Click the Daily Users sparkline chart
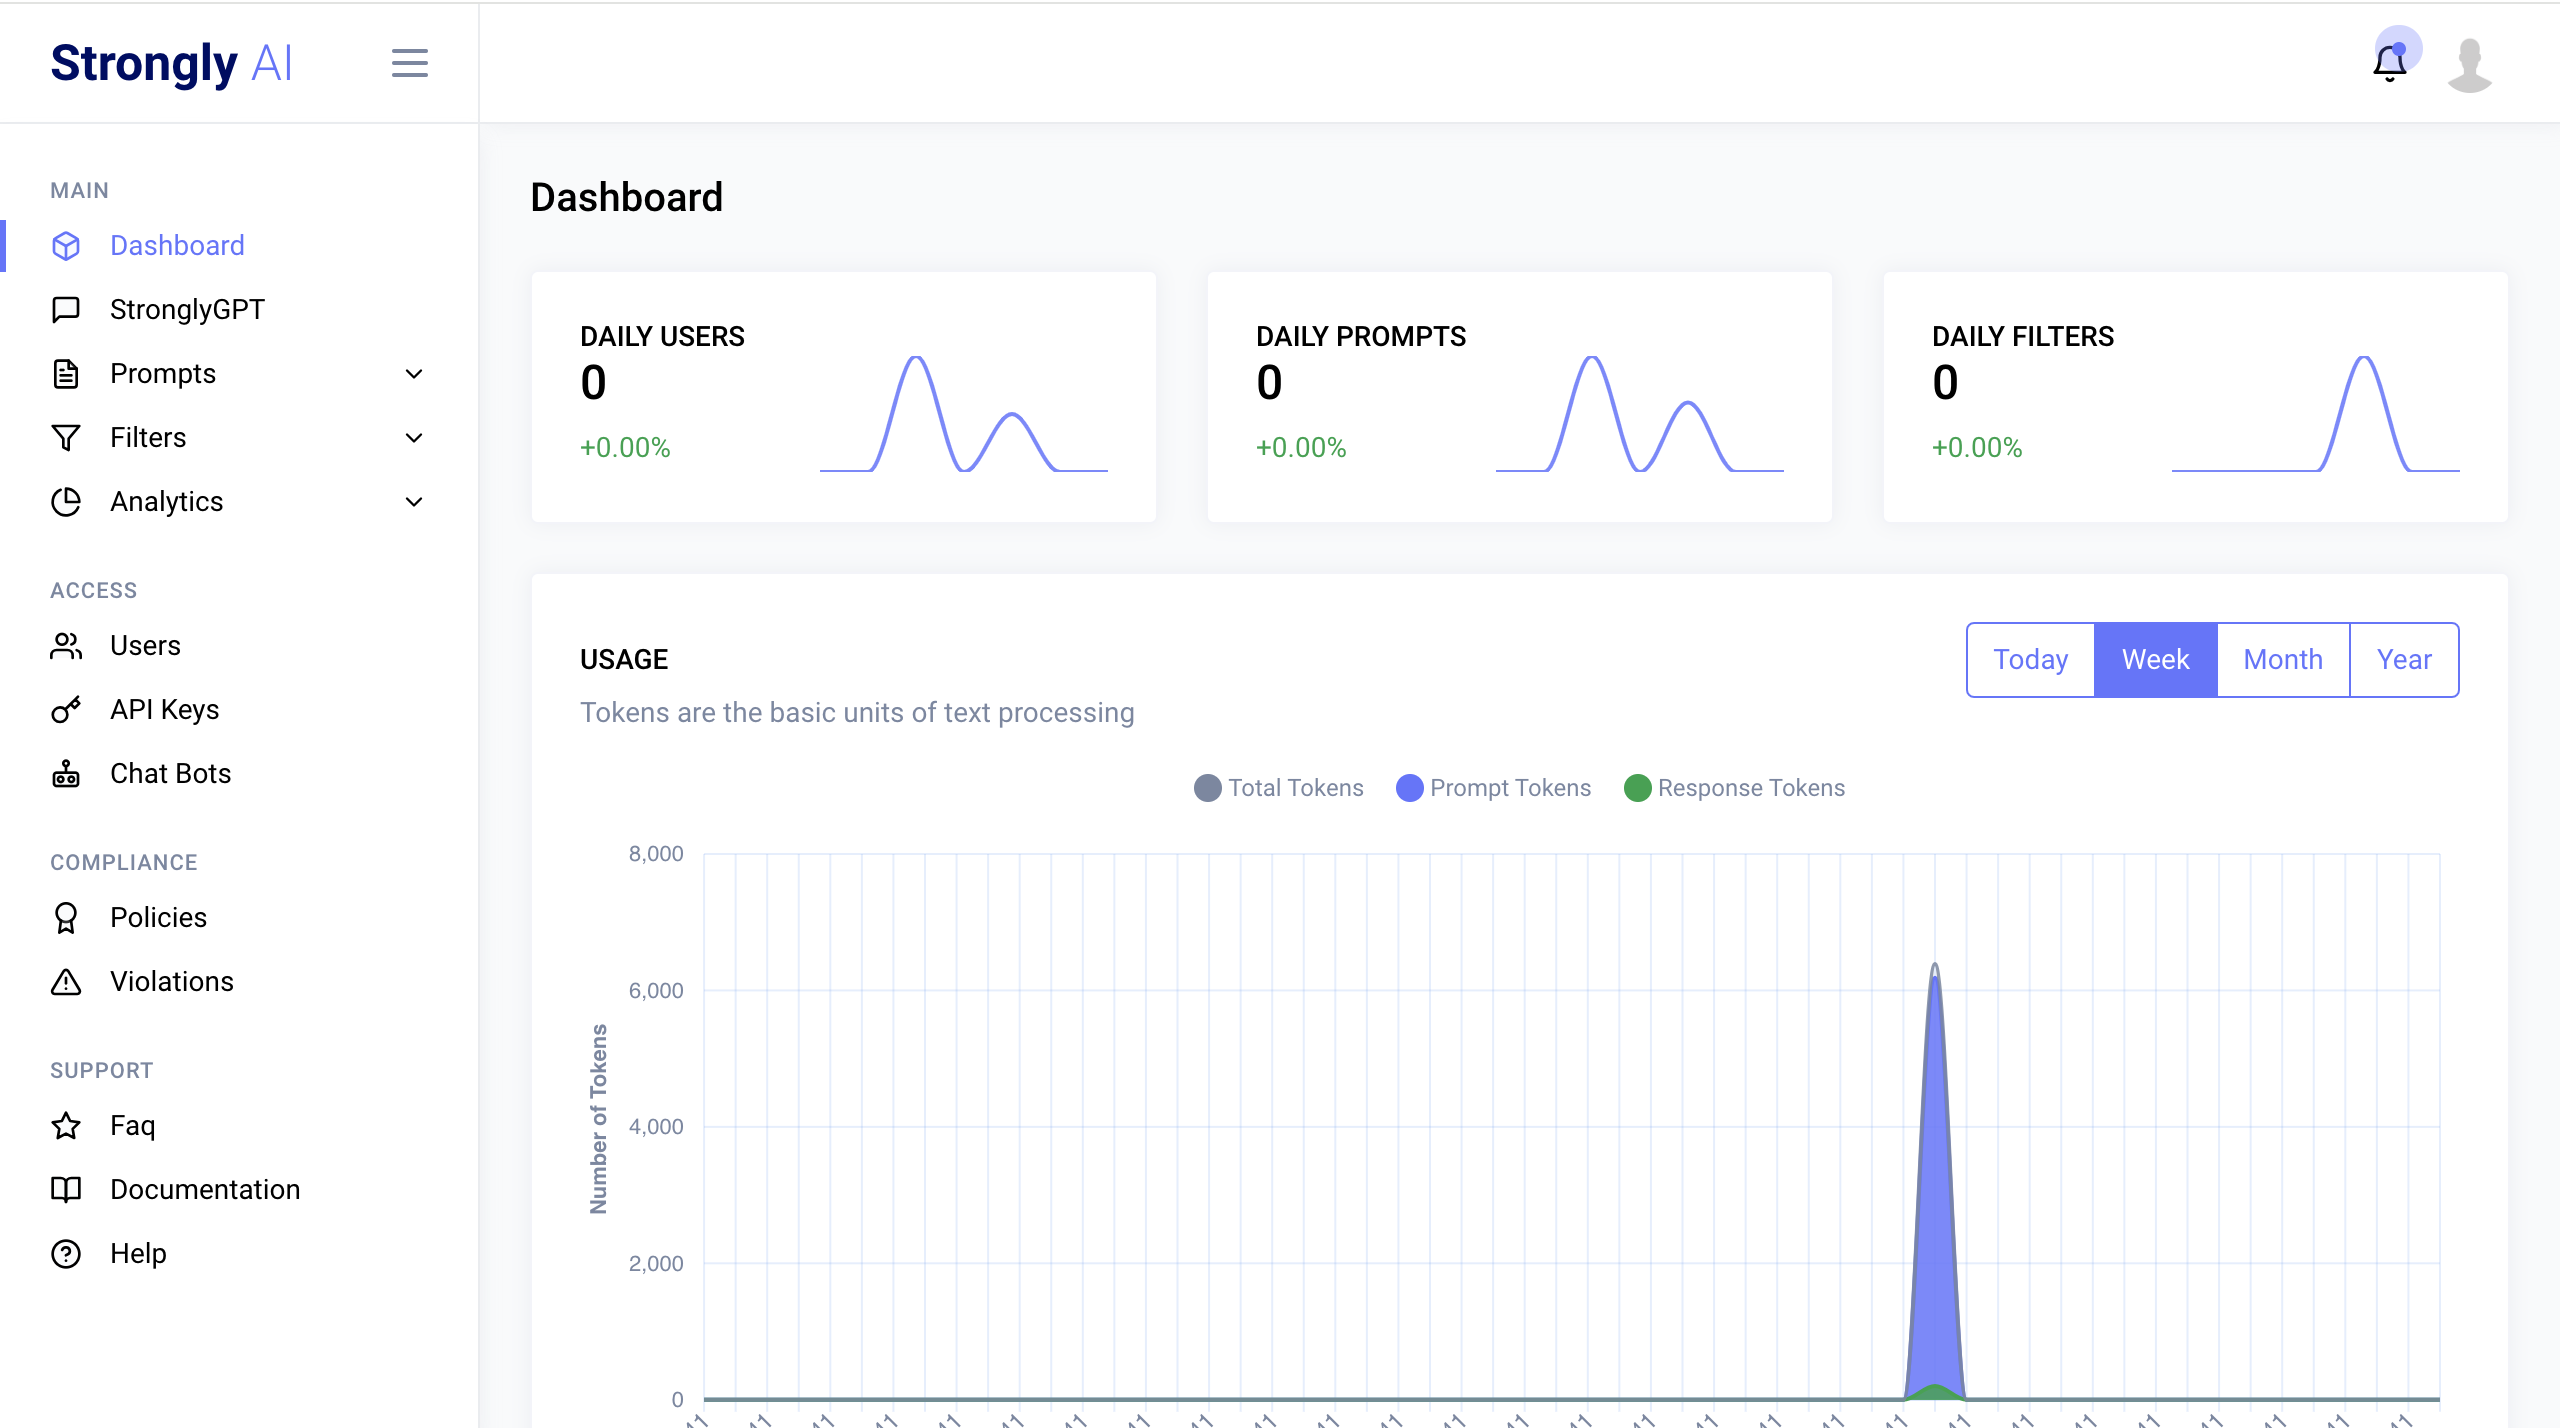 tap(964, 414)
